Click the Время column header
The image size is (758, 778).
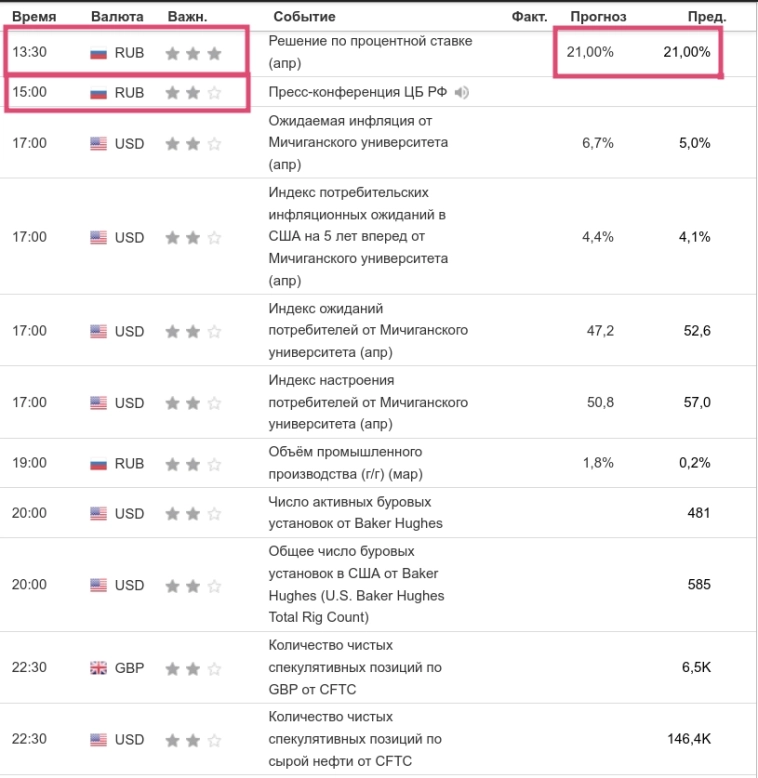point(34,17)
